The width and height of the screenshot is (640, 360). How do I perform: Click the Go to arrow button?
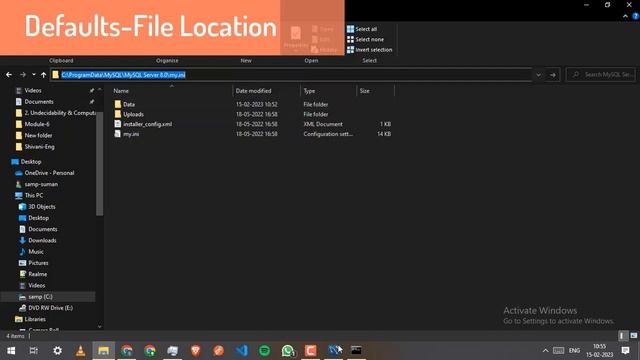553,75
